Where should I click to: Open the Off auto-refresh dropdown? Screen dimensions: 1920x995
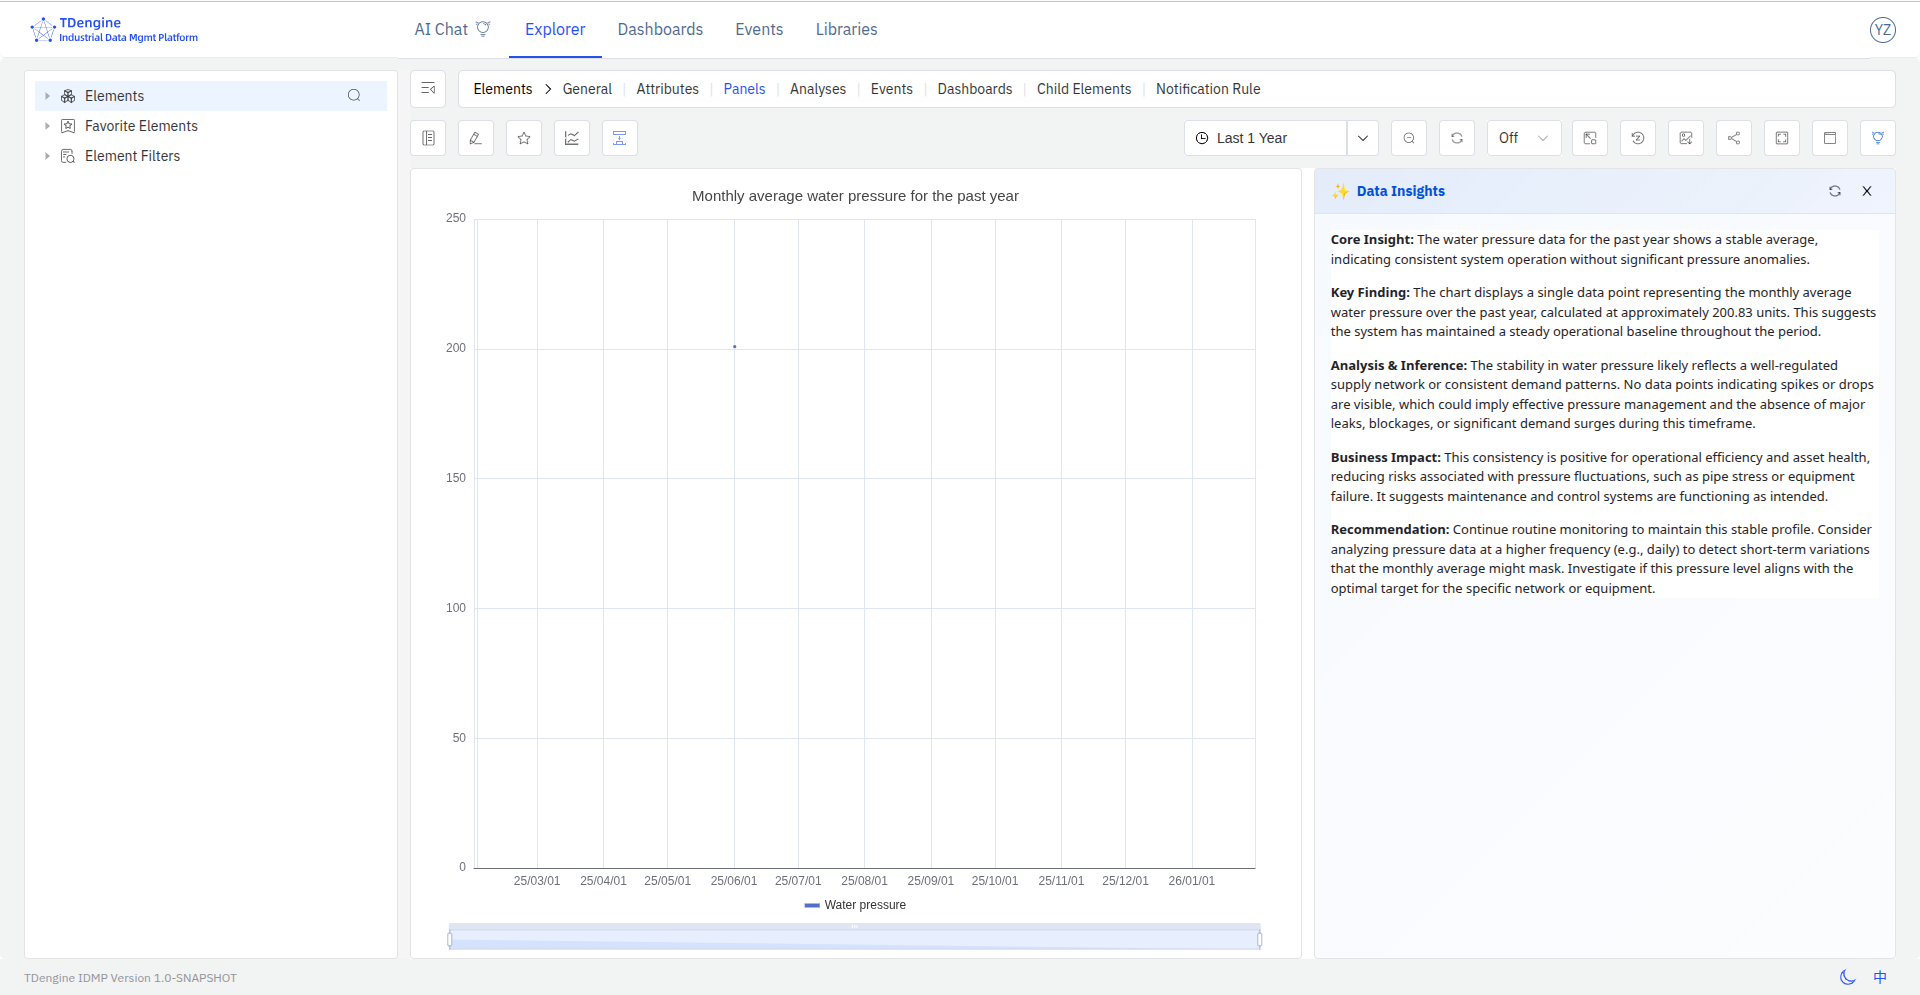pos(1523,138)
